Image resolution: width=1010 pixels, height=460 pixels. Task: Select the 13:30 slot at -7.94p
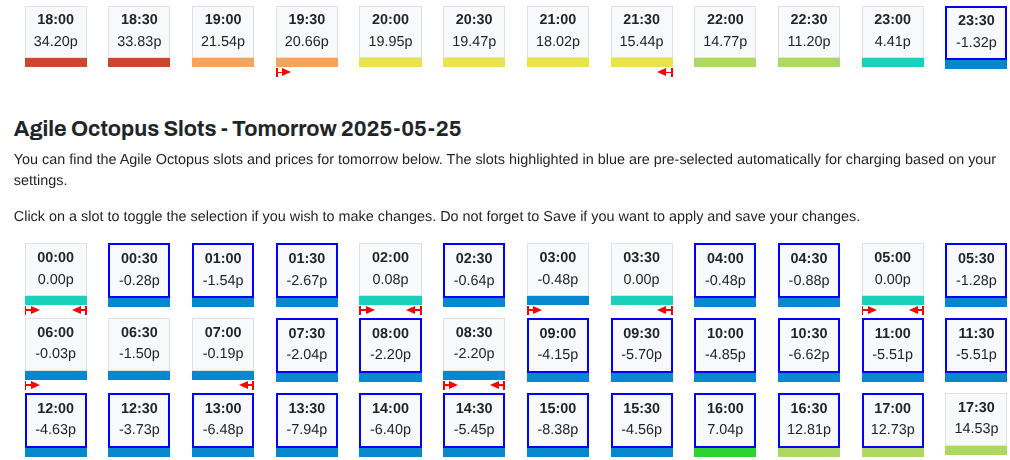point(307,419)
